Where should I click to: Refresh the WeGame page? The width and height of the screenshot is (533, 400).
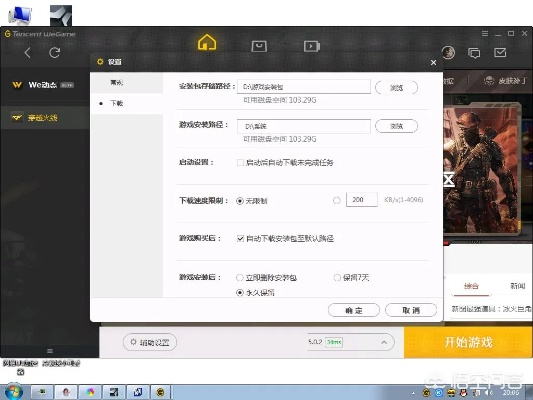point(54,53)
